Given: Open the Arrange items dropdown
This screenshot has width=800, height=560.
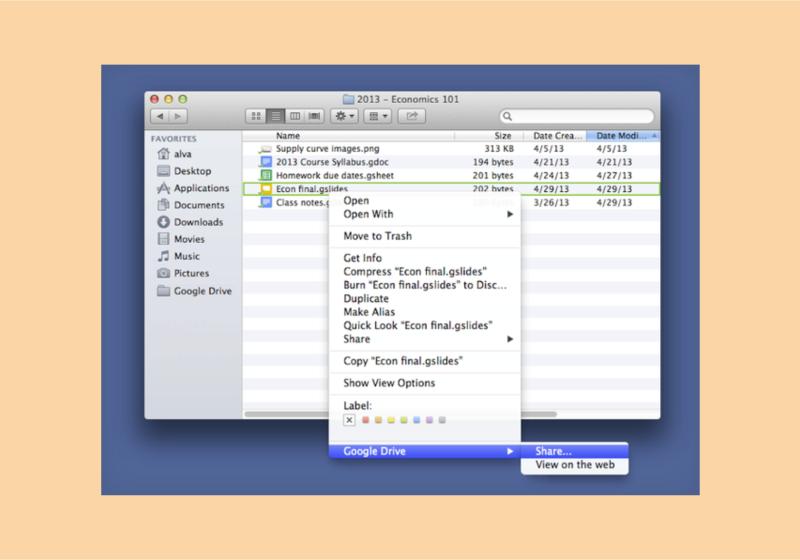Looking at the screenshot, I should (378, 117).
